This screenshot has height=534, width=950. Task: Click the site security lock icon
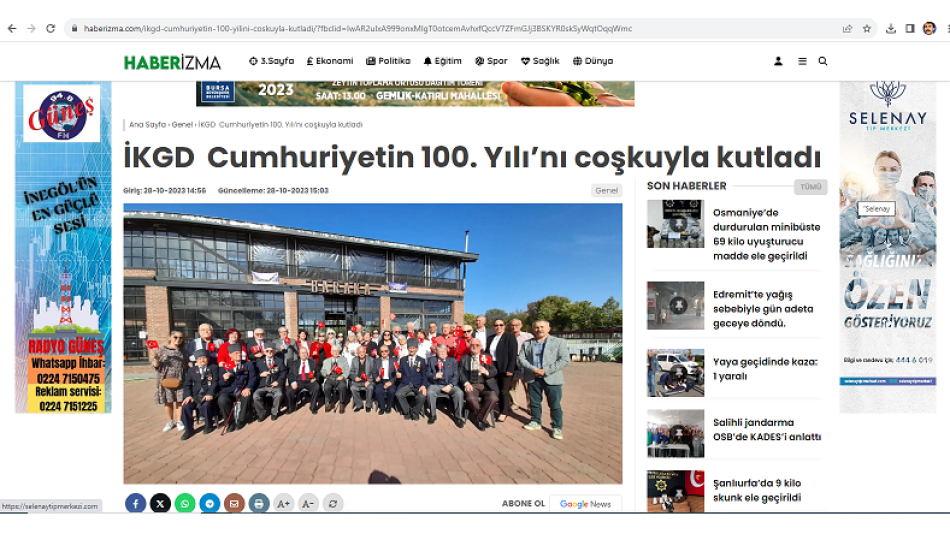coord(75,28)
